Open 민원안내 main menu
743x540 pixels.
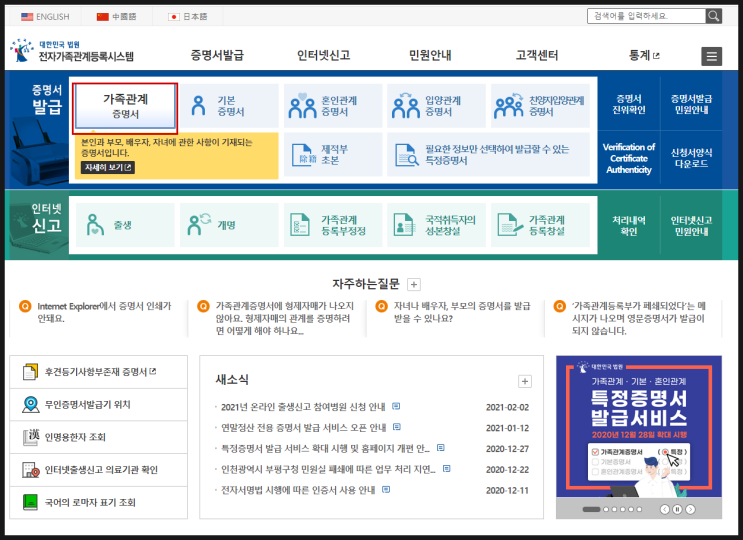430,55
